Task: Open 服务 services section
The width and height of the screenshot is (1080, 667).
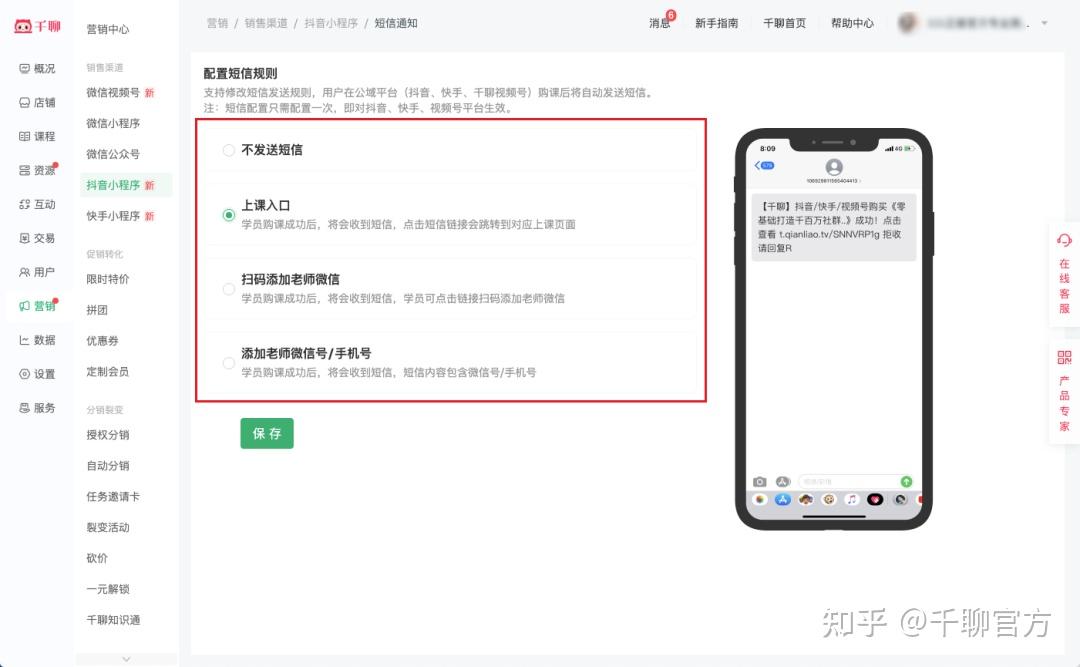Action: 37,407
